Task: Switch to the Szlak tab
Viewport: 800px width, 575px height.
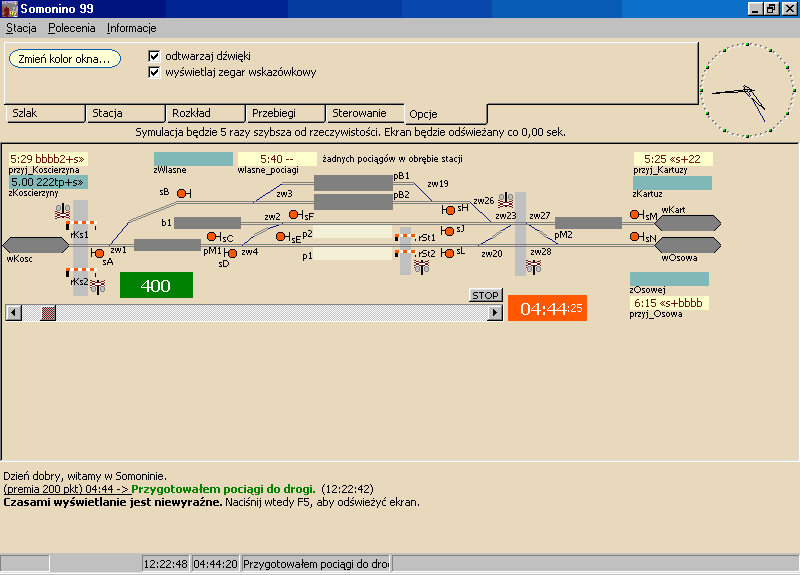Action: tap(45, 113)
